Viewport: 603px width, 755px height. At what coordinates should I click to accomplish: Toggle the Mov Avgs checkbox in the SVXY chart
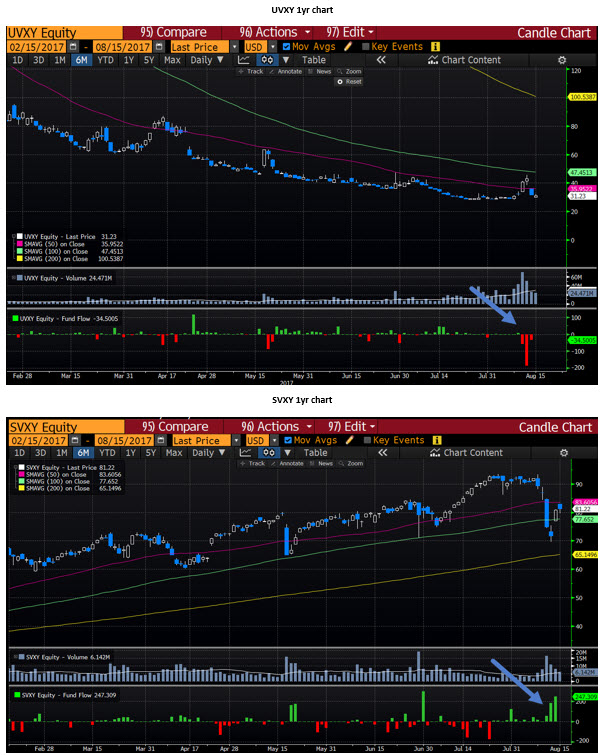point(288,440)
